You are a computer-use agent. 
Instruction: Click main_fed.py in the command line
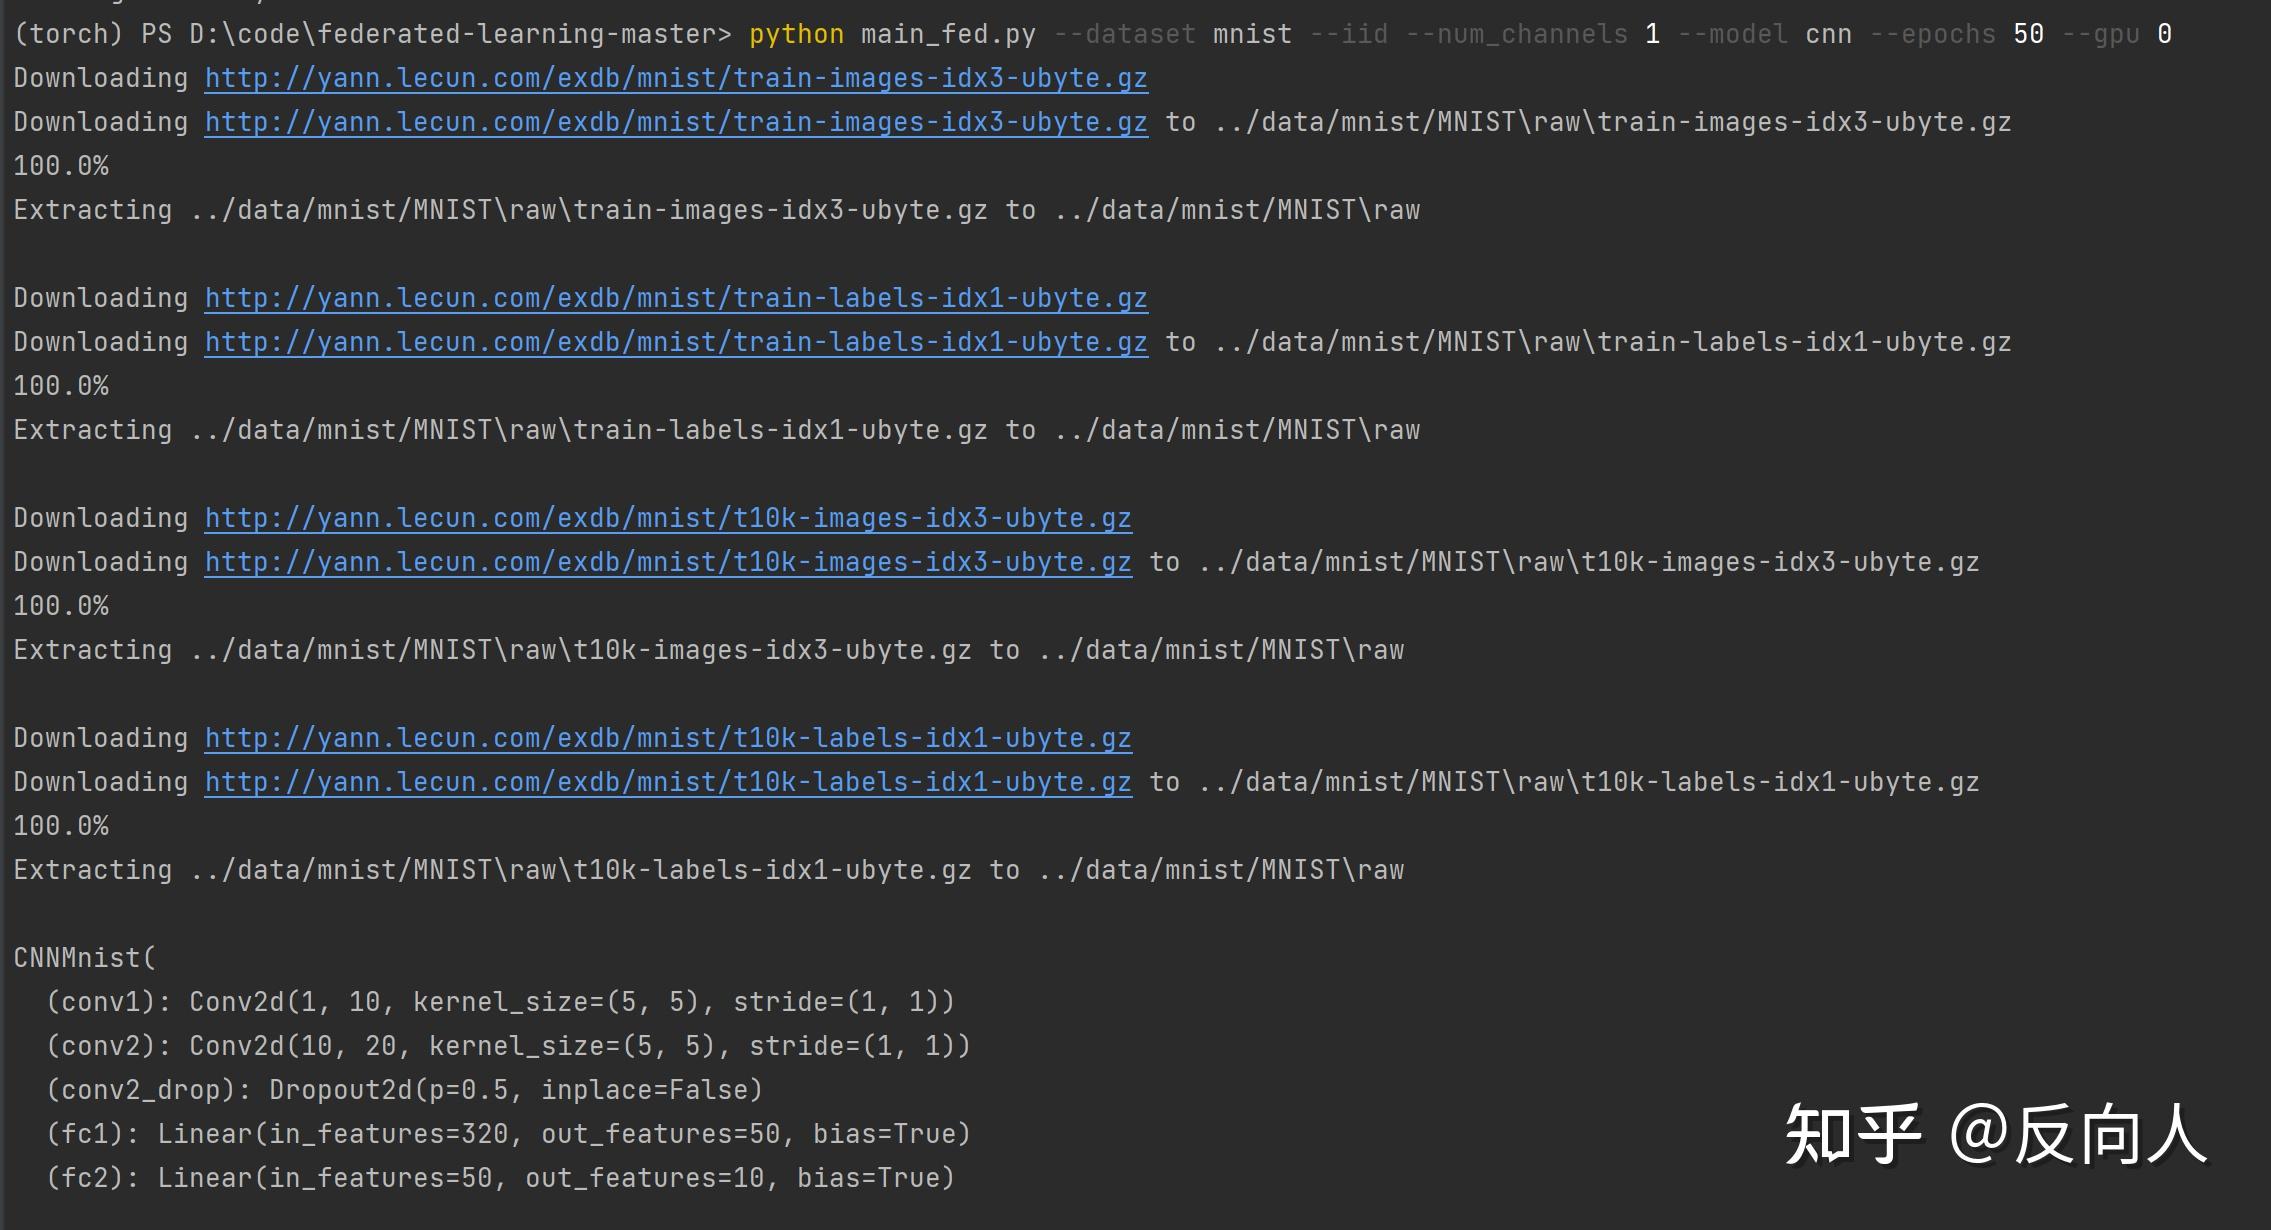tap(948, 34)
